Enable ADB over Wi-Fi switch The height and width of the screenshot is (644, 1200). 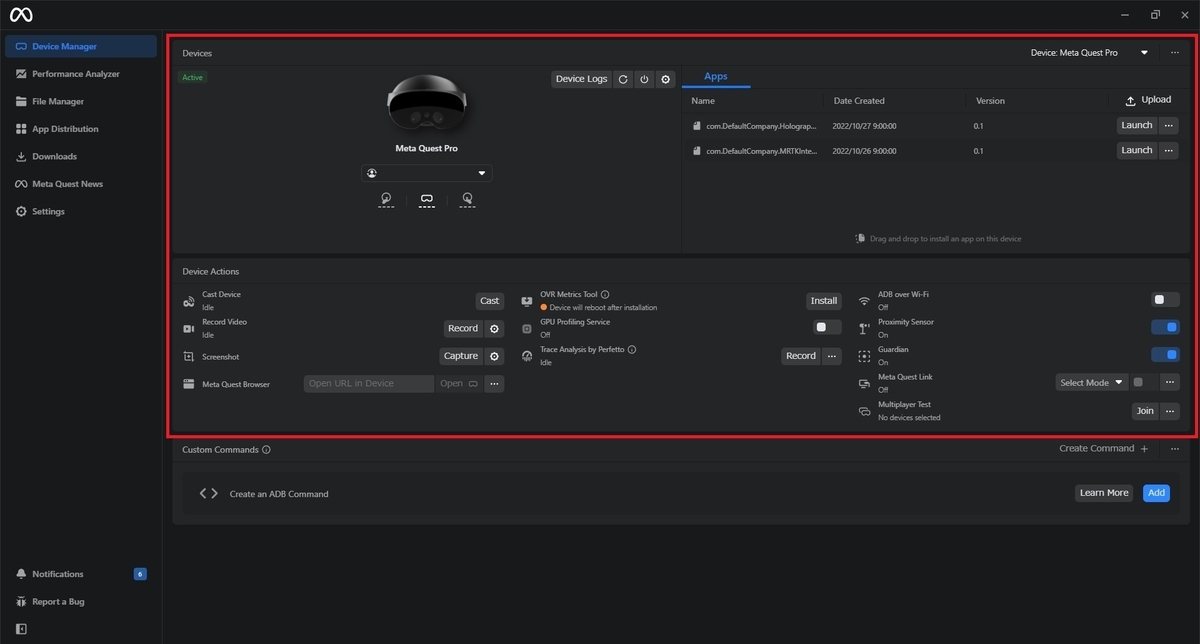click(1165, 299)
